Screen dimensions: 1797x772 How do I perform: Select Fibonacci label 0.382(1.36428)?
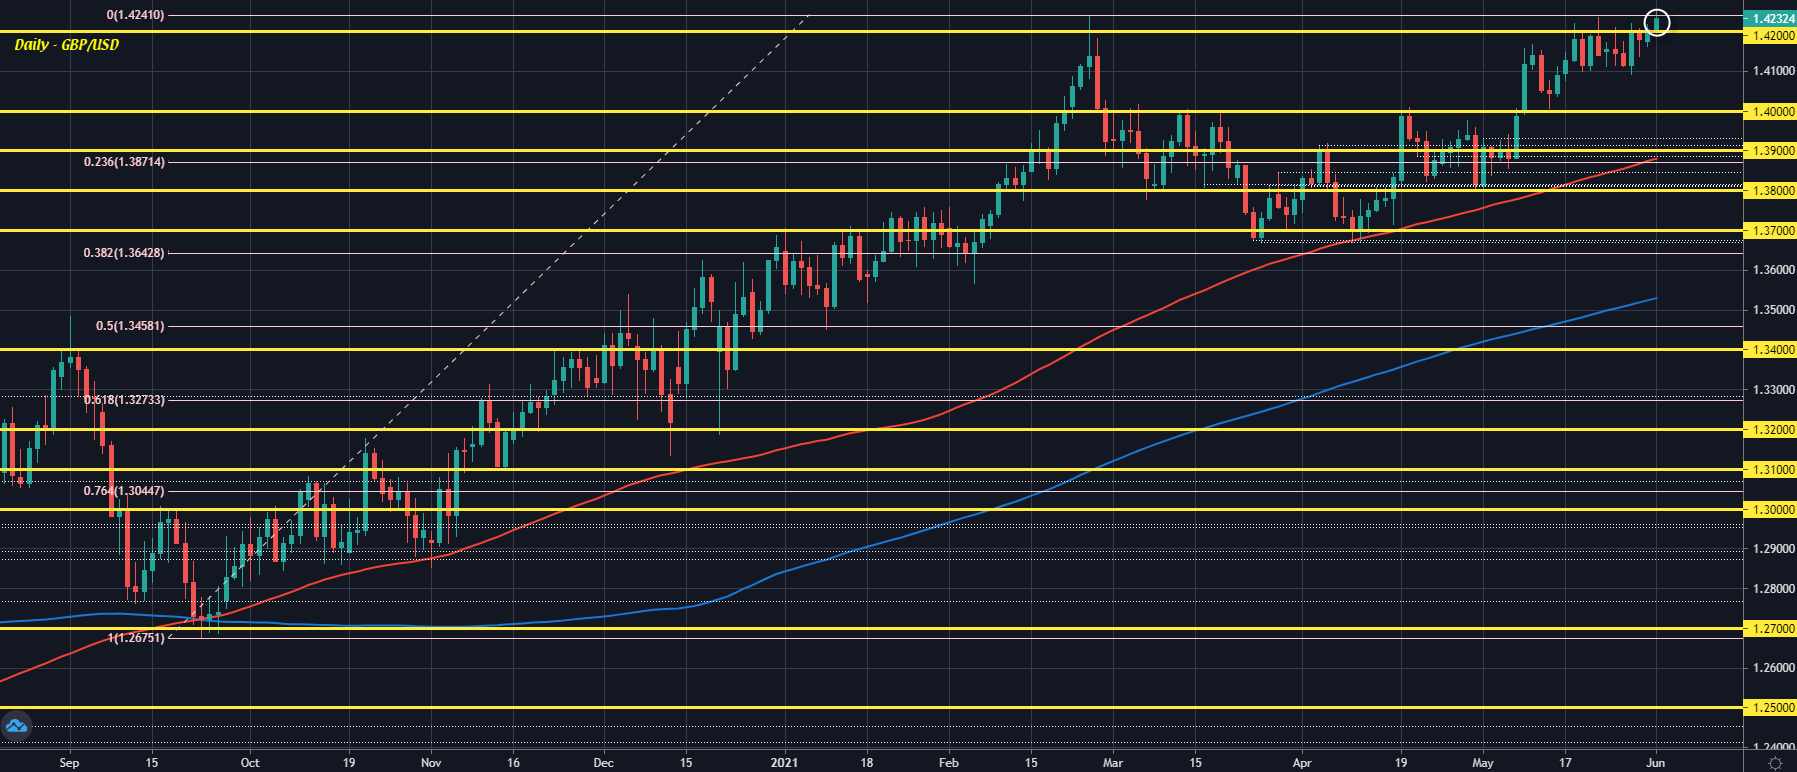pyautogui.click(x=124, y=253)
